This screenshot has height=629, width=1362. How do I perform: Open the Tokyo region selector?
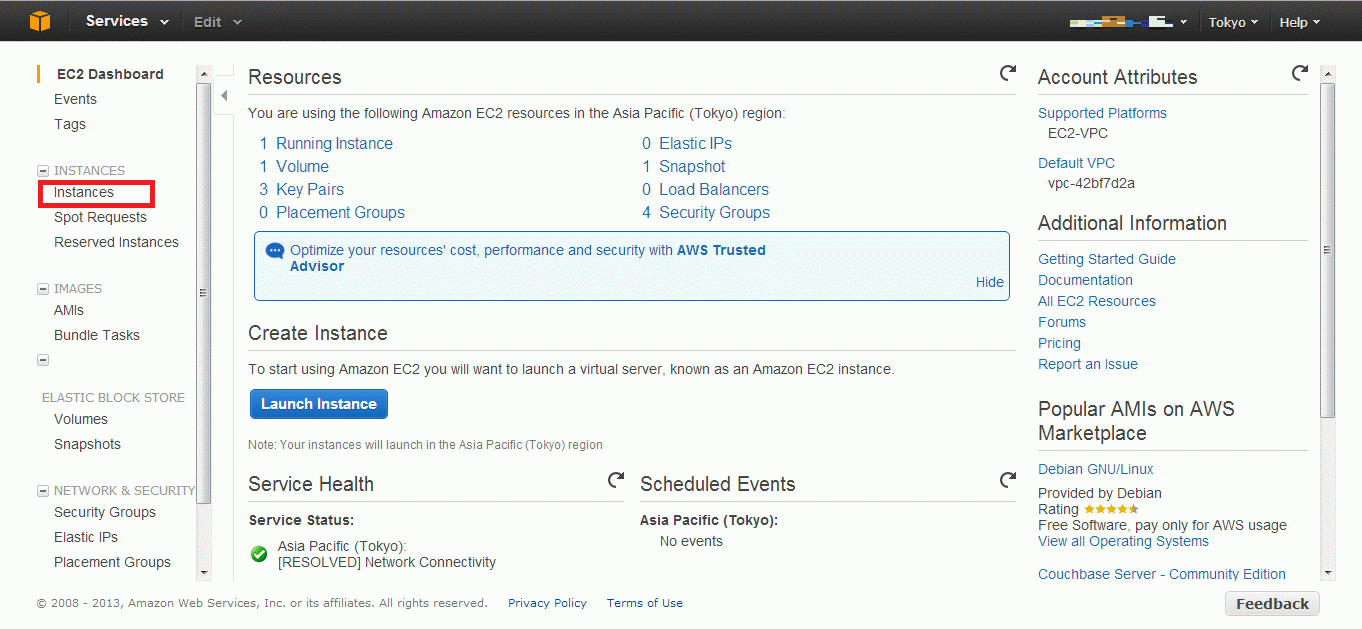coord(1233,22)
